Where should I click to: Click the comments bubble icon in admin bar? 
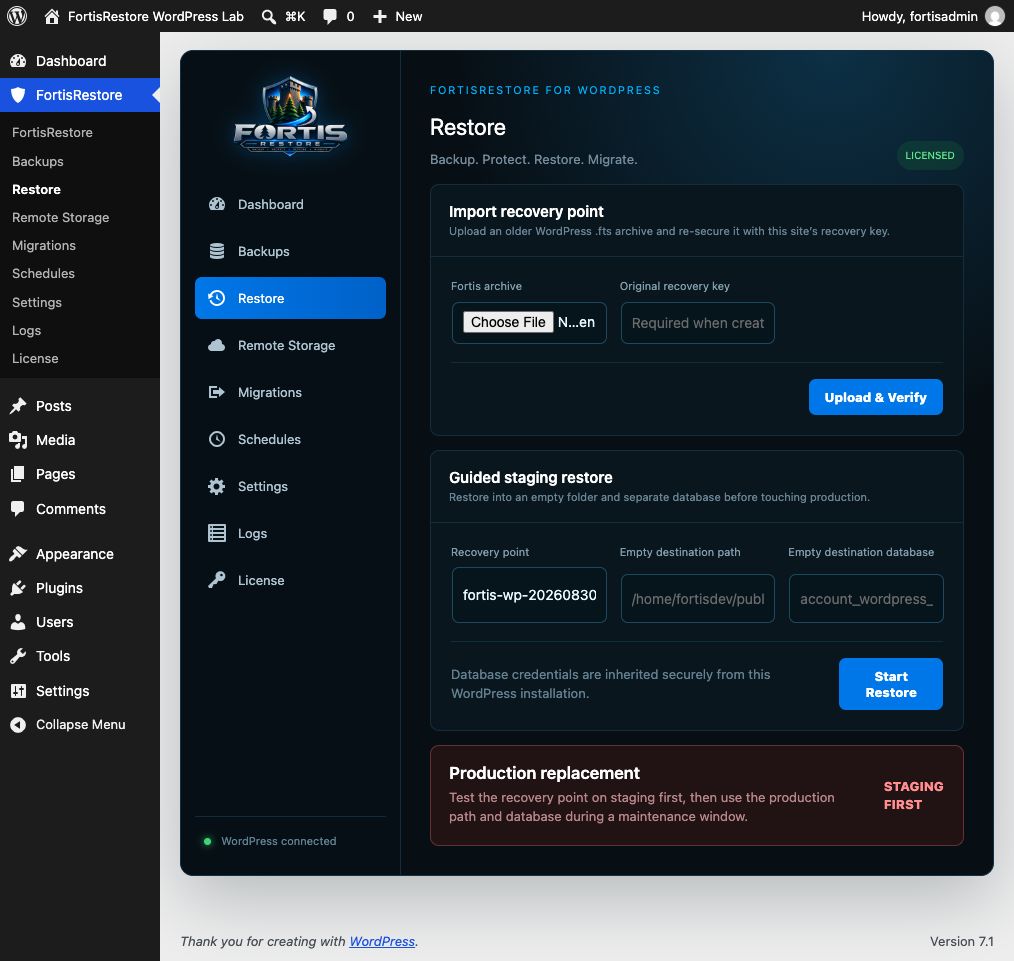(330, 17)
